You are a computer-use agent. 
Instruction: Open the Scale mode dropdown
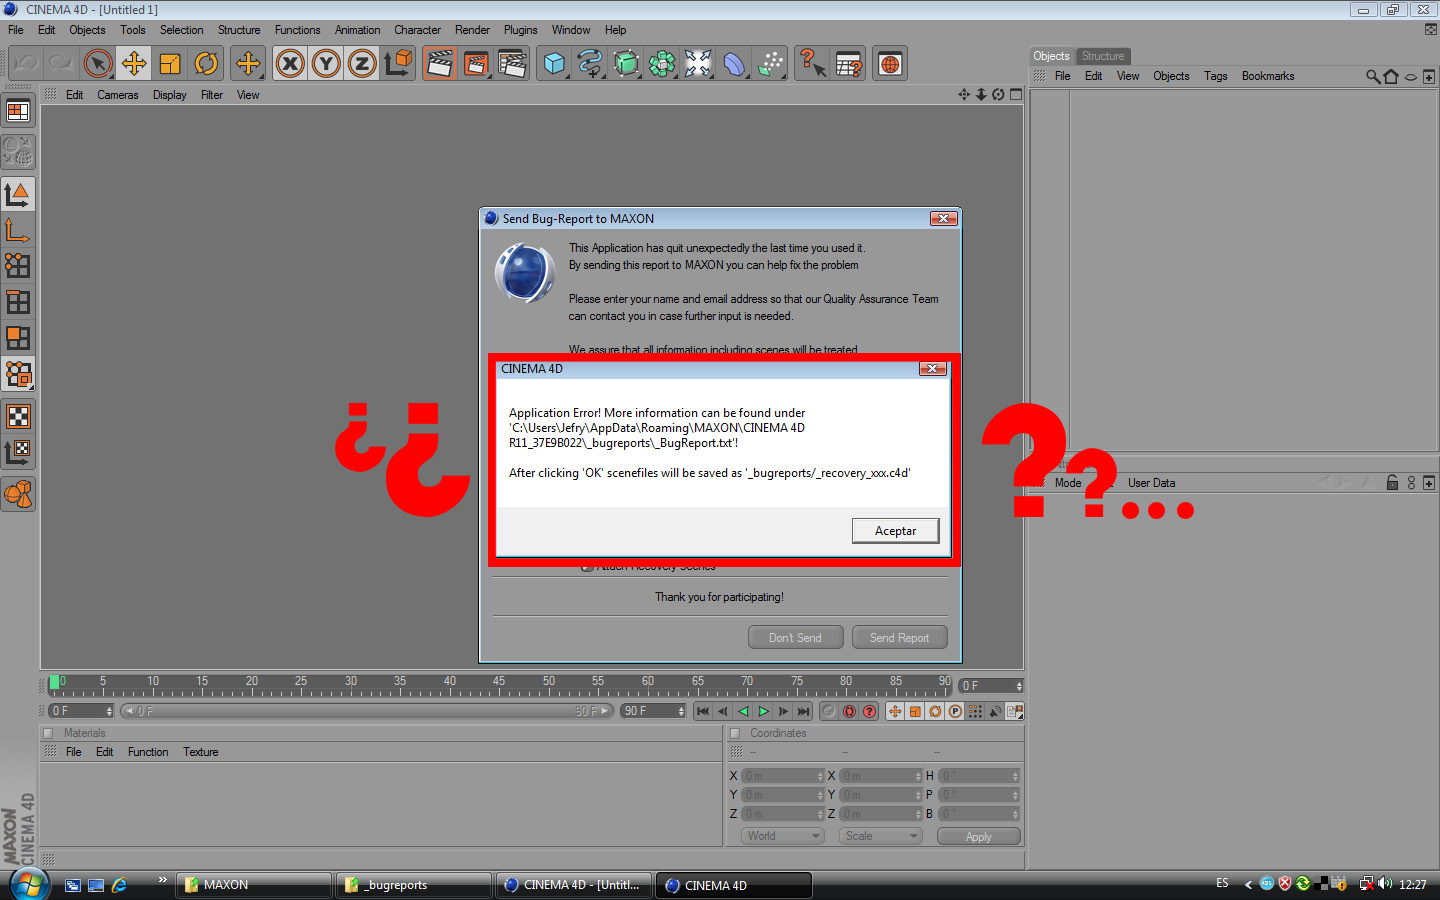point(880,836)
